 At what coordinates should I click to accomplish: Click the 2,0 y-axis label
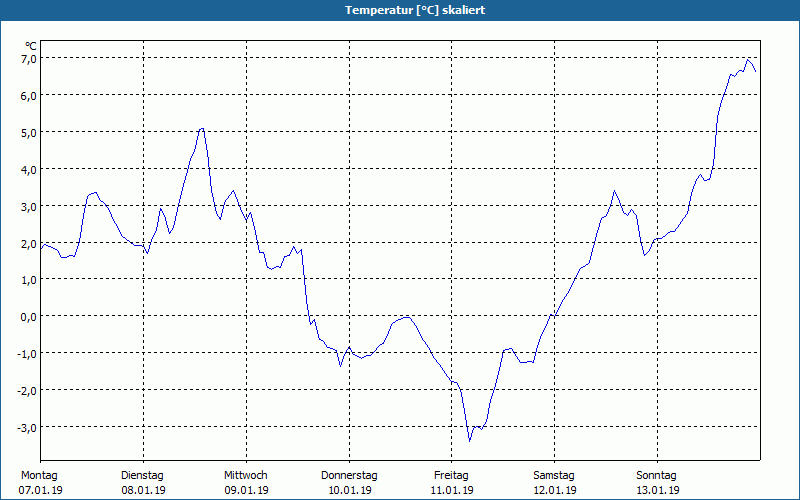click(x=29, y=243)
